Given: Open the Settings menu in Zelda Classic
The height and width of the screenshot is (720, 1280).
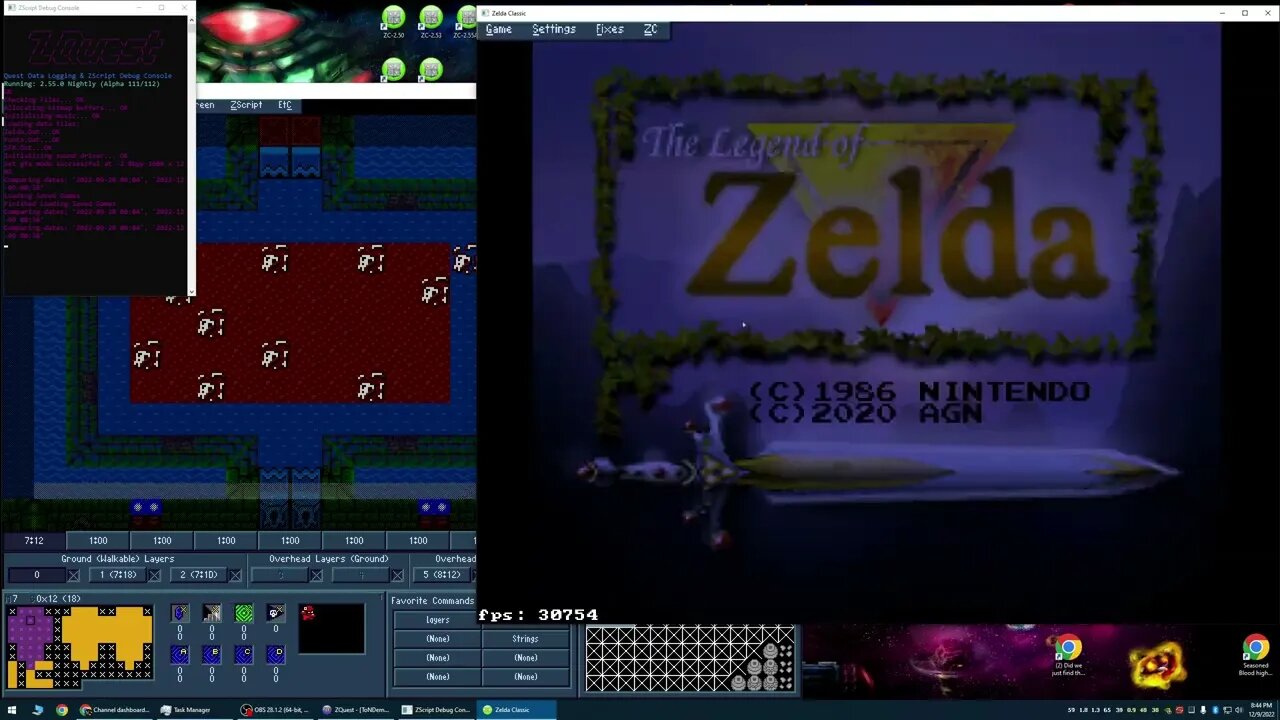Looking at the screenshot, I should click(553, 30).
